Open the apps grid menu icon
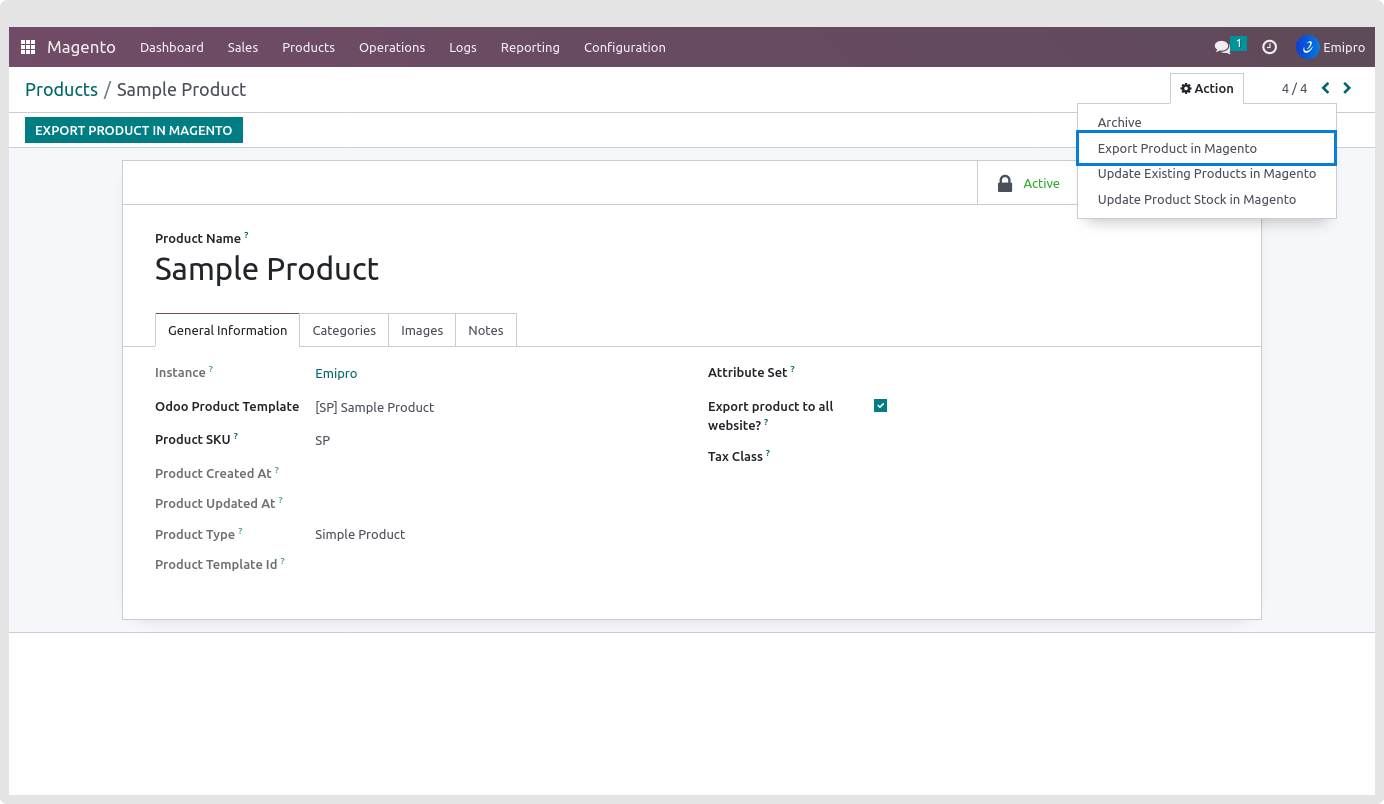This screenshot has width=1384, height=804. (x=28, y=47)
